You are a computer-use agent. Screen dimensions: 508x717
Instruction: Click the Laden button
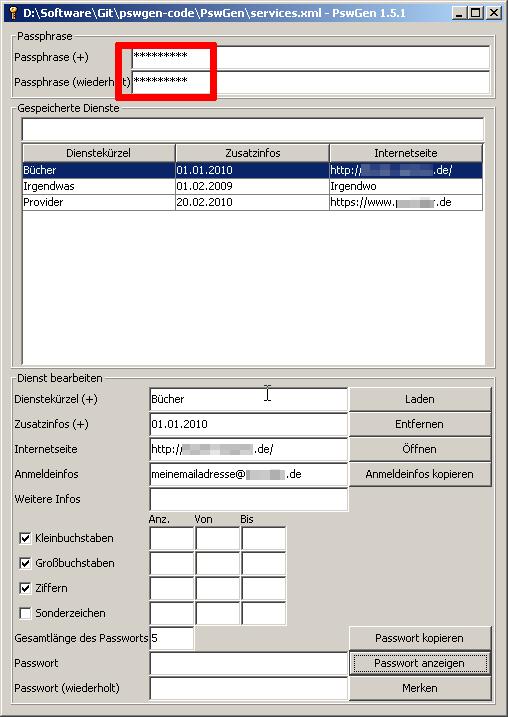click(x=420, y=399)
